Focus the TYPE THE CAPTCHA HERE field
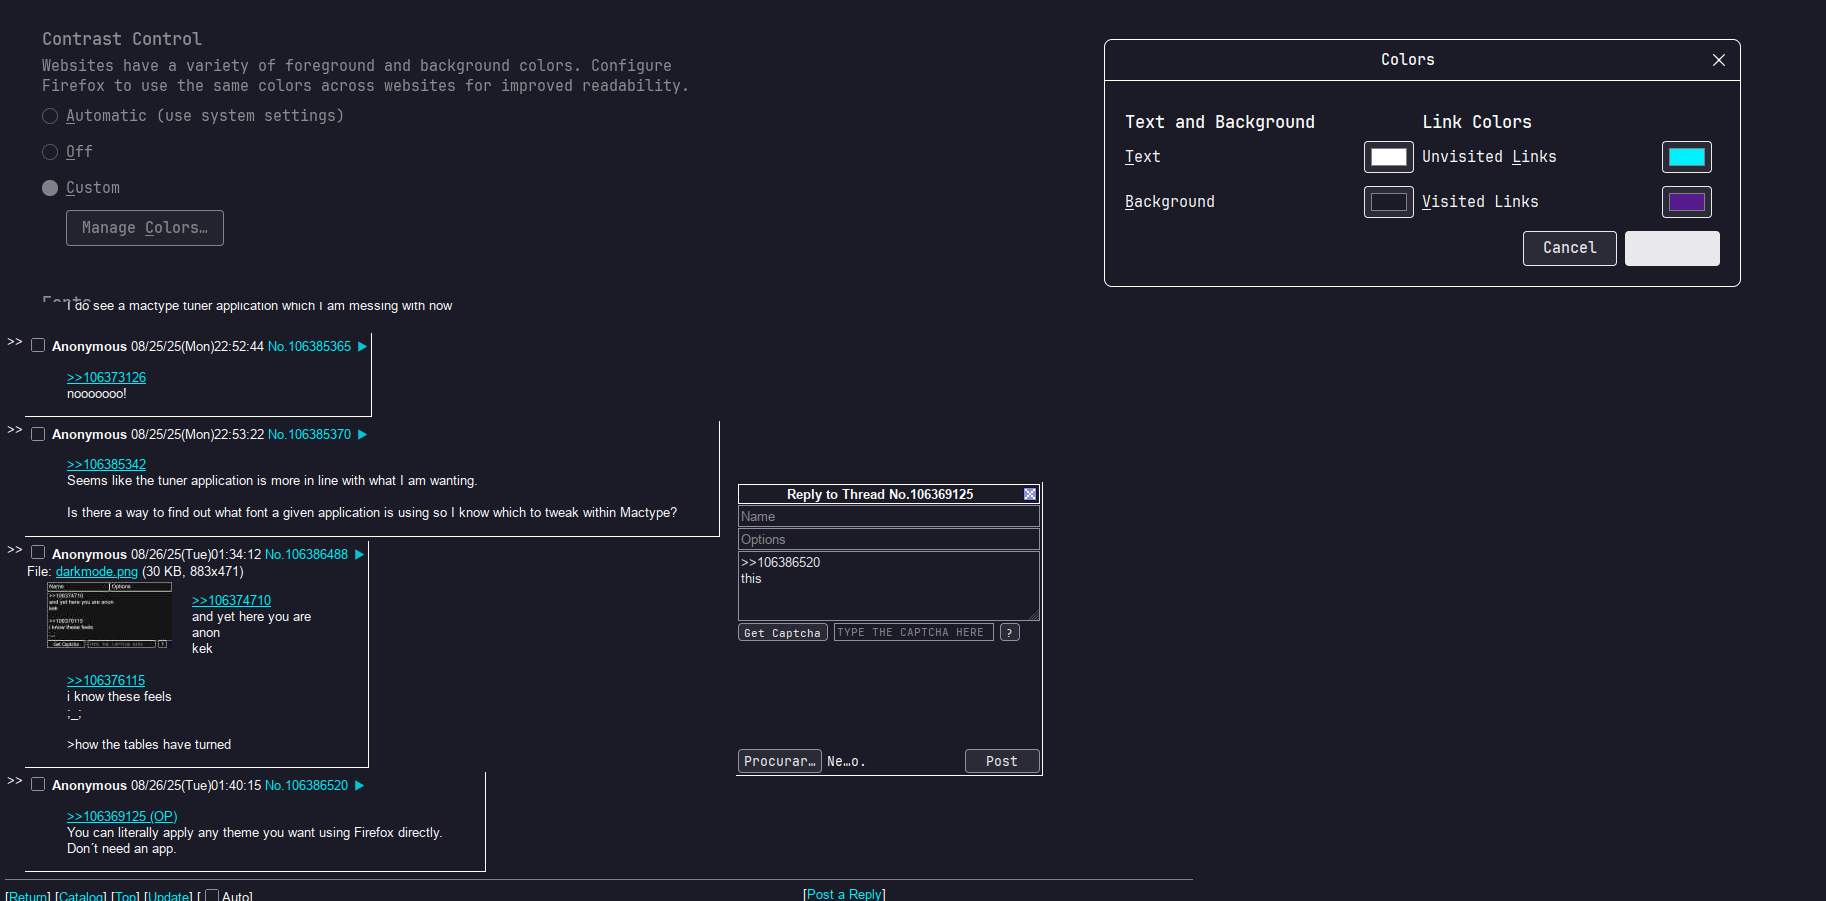Image resolution: width=1826 pixels, height=901 pixels. (x=914, y=632)
